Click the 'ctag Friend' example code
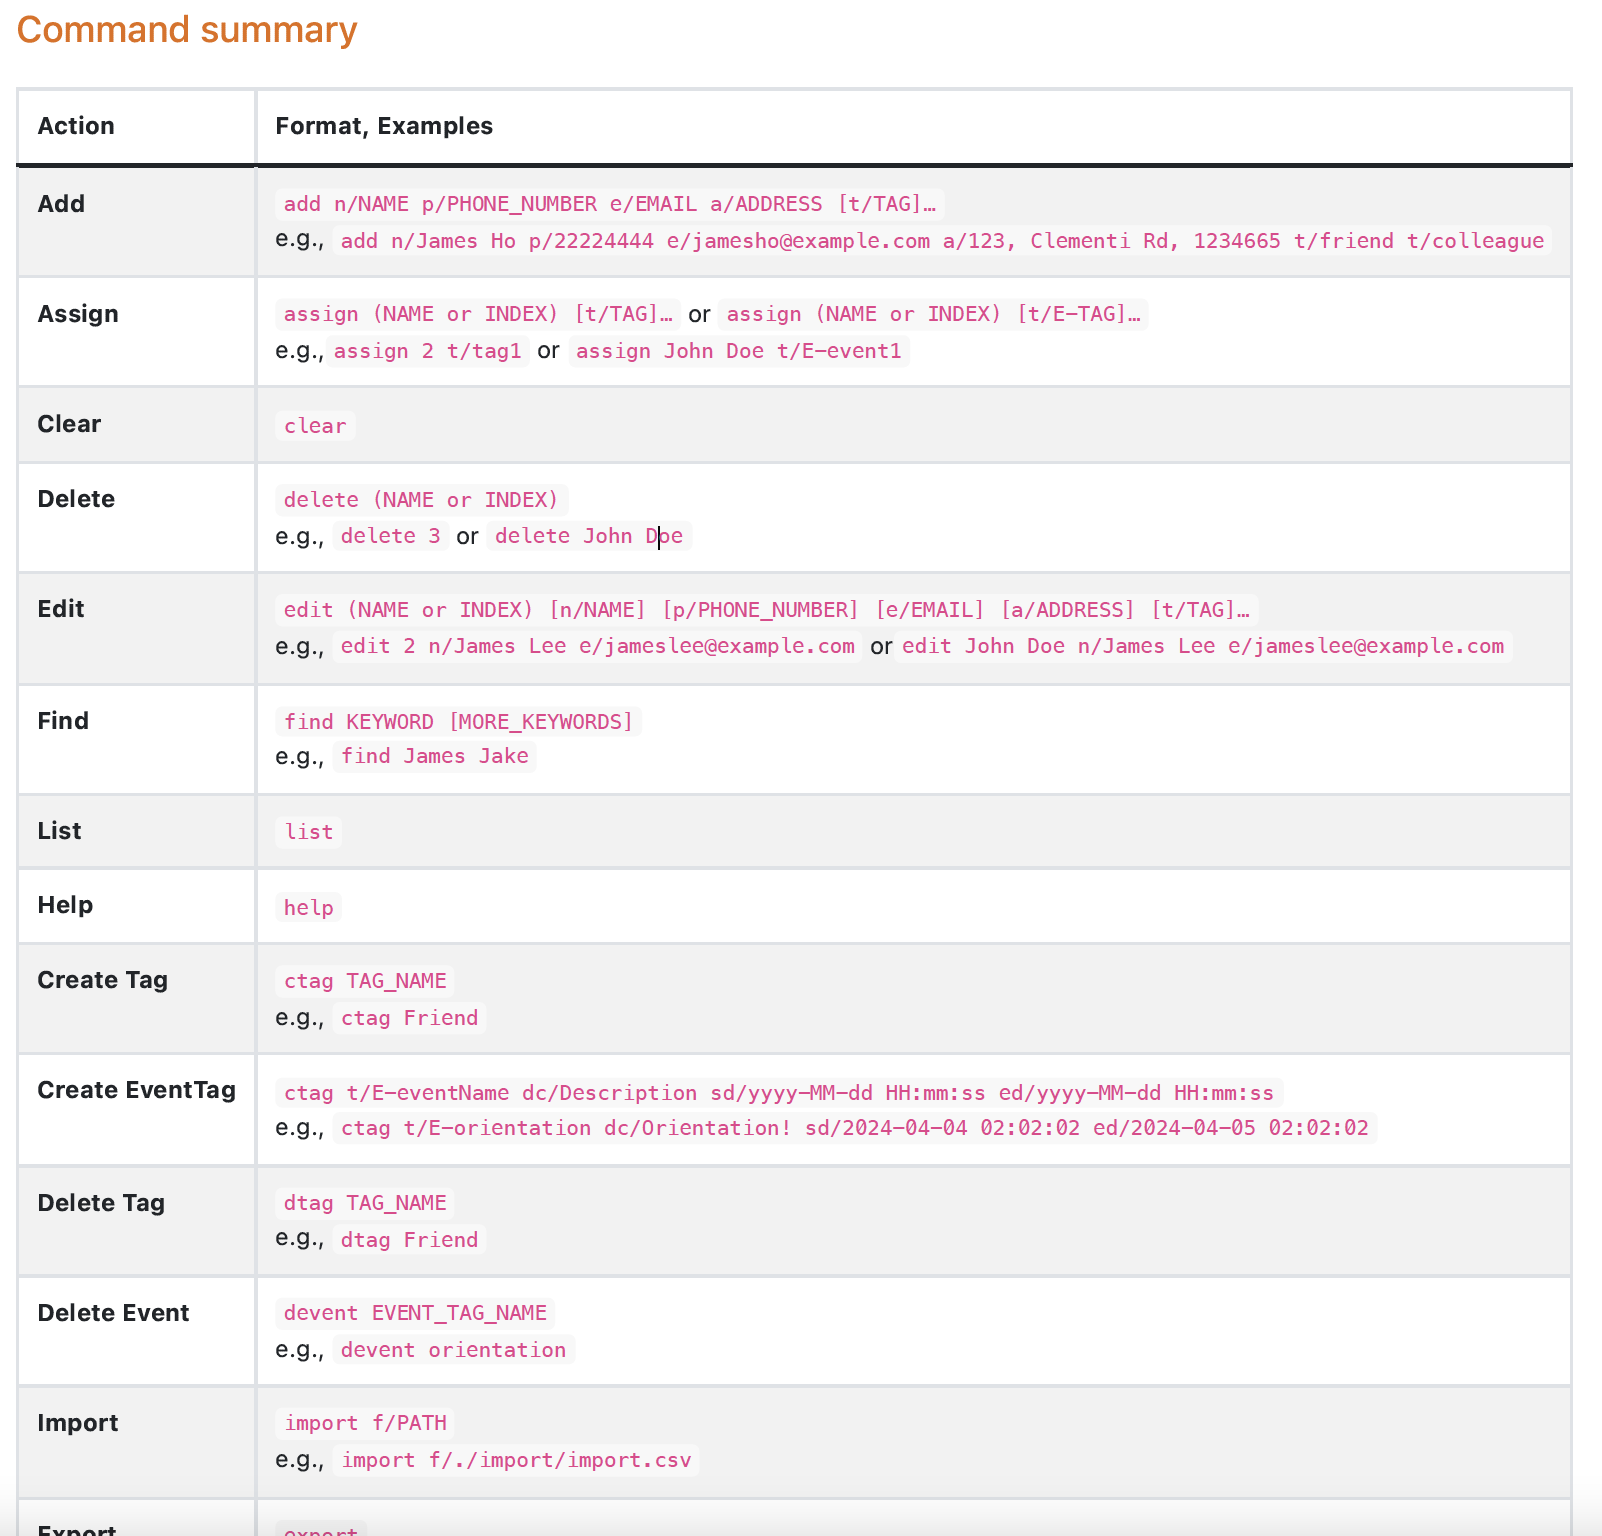 coord(410,1018)
